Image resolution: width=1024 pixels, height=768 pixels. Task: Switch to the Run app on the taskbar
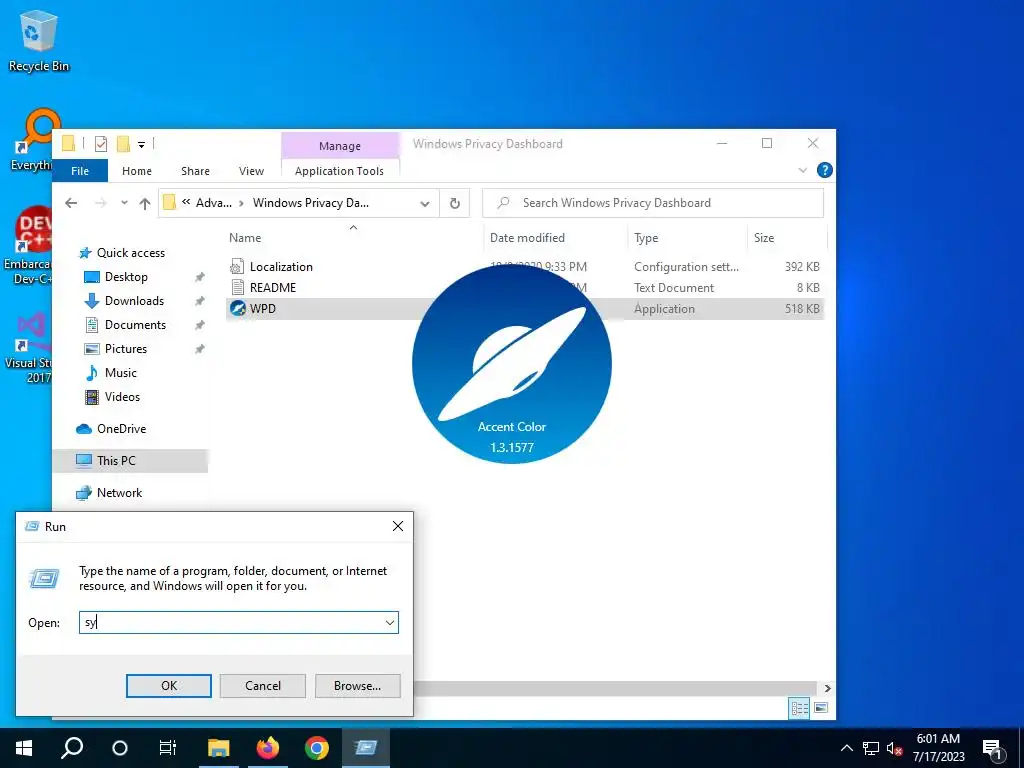pos(366,748)
